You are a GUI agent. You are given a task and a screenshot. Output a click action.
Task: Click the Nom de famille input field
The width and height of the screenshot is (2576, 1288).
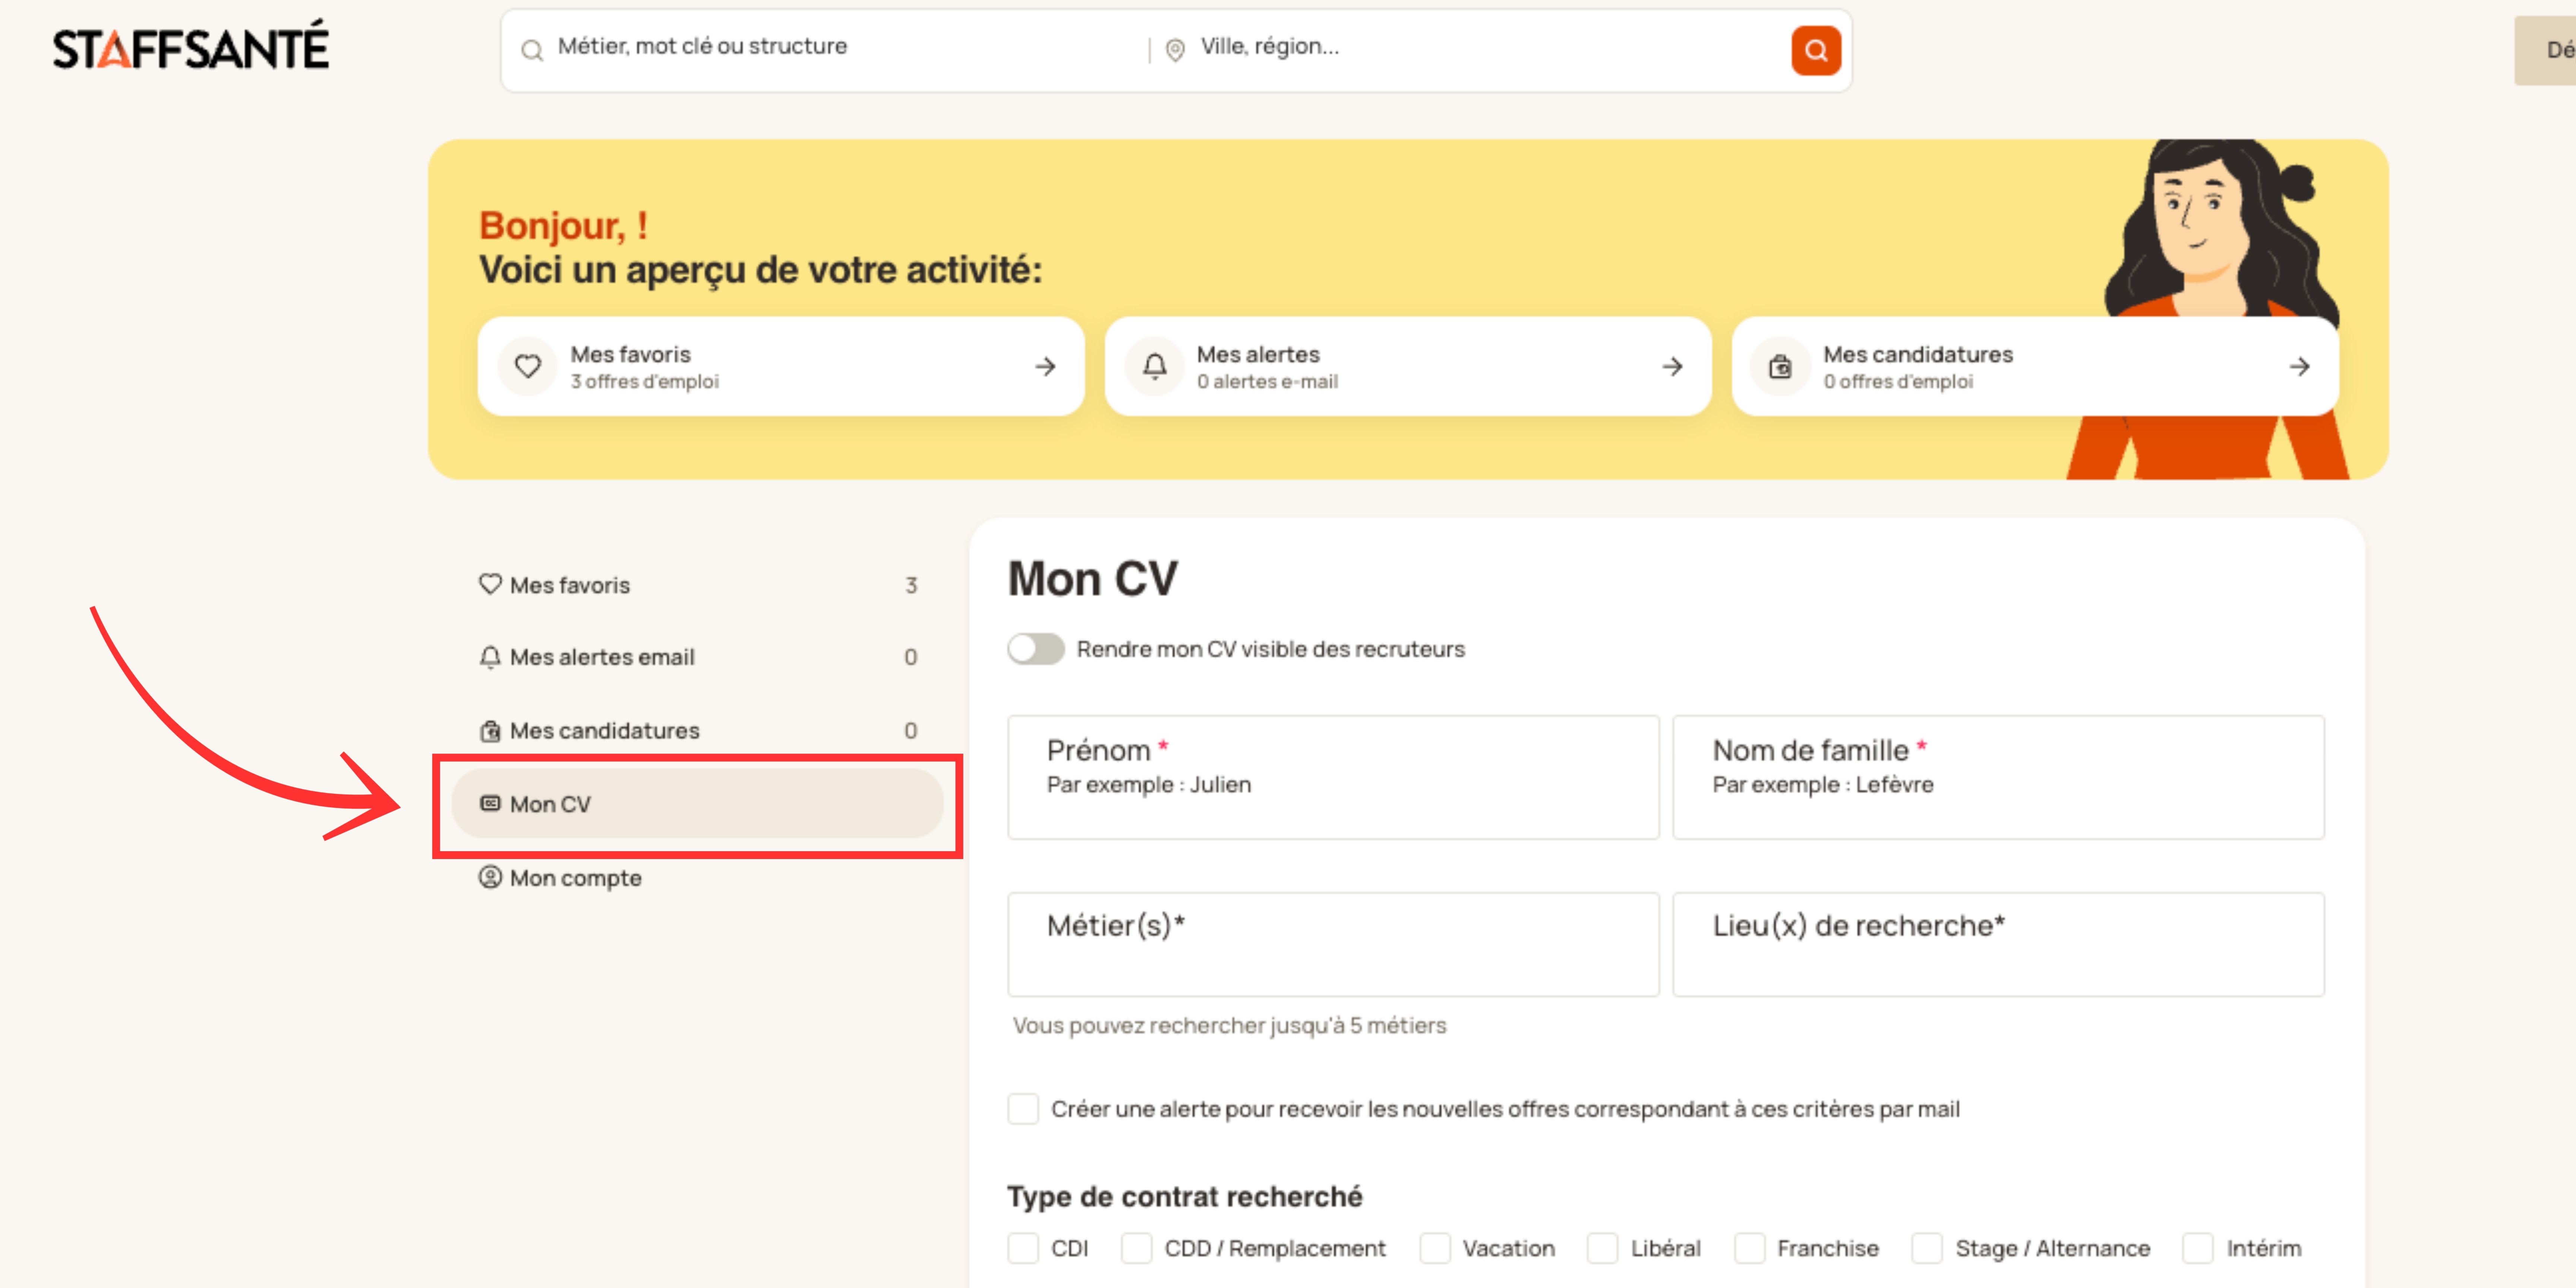(x=1998, y=777)
